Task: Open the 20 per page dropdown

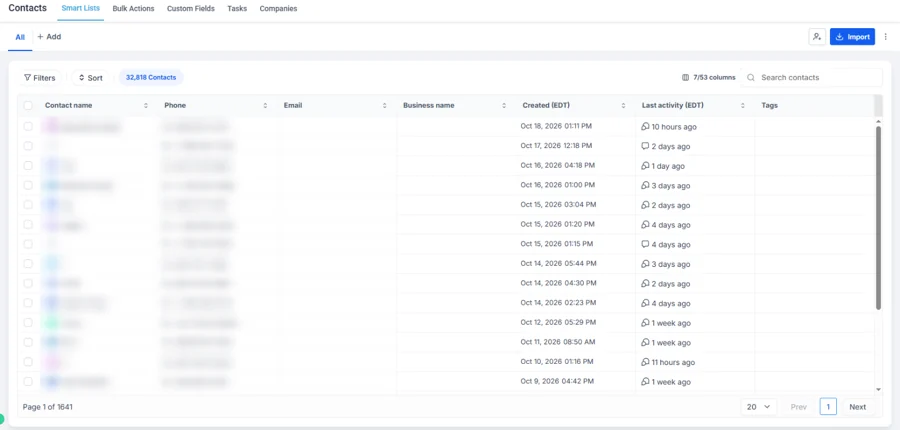Action: click(758, 407)
